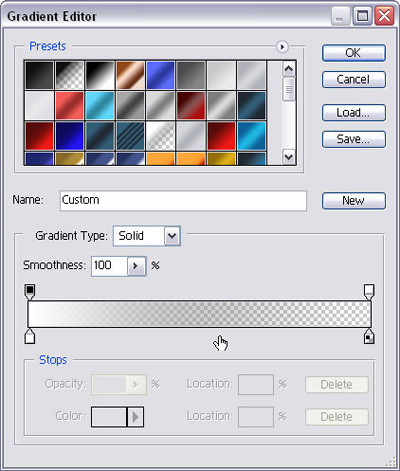Click the presets scrollbar thumb
The height and width of the screenshot is (471, 400).
pos(289,89)
